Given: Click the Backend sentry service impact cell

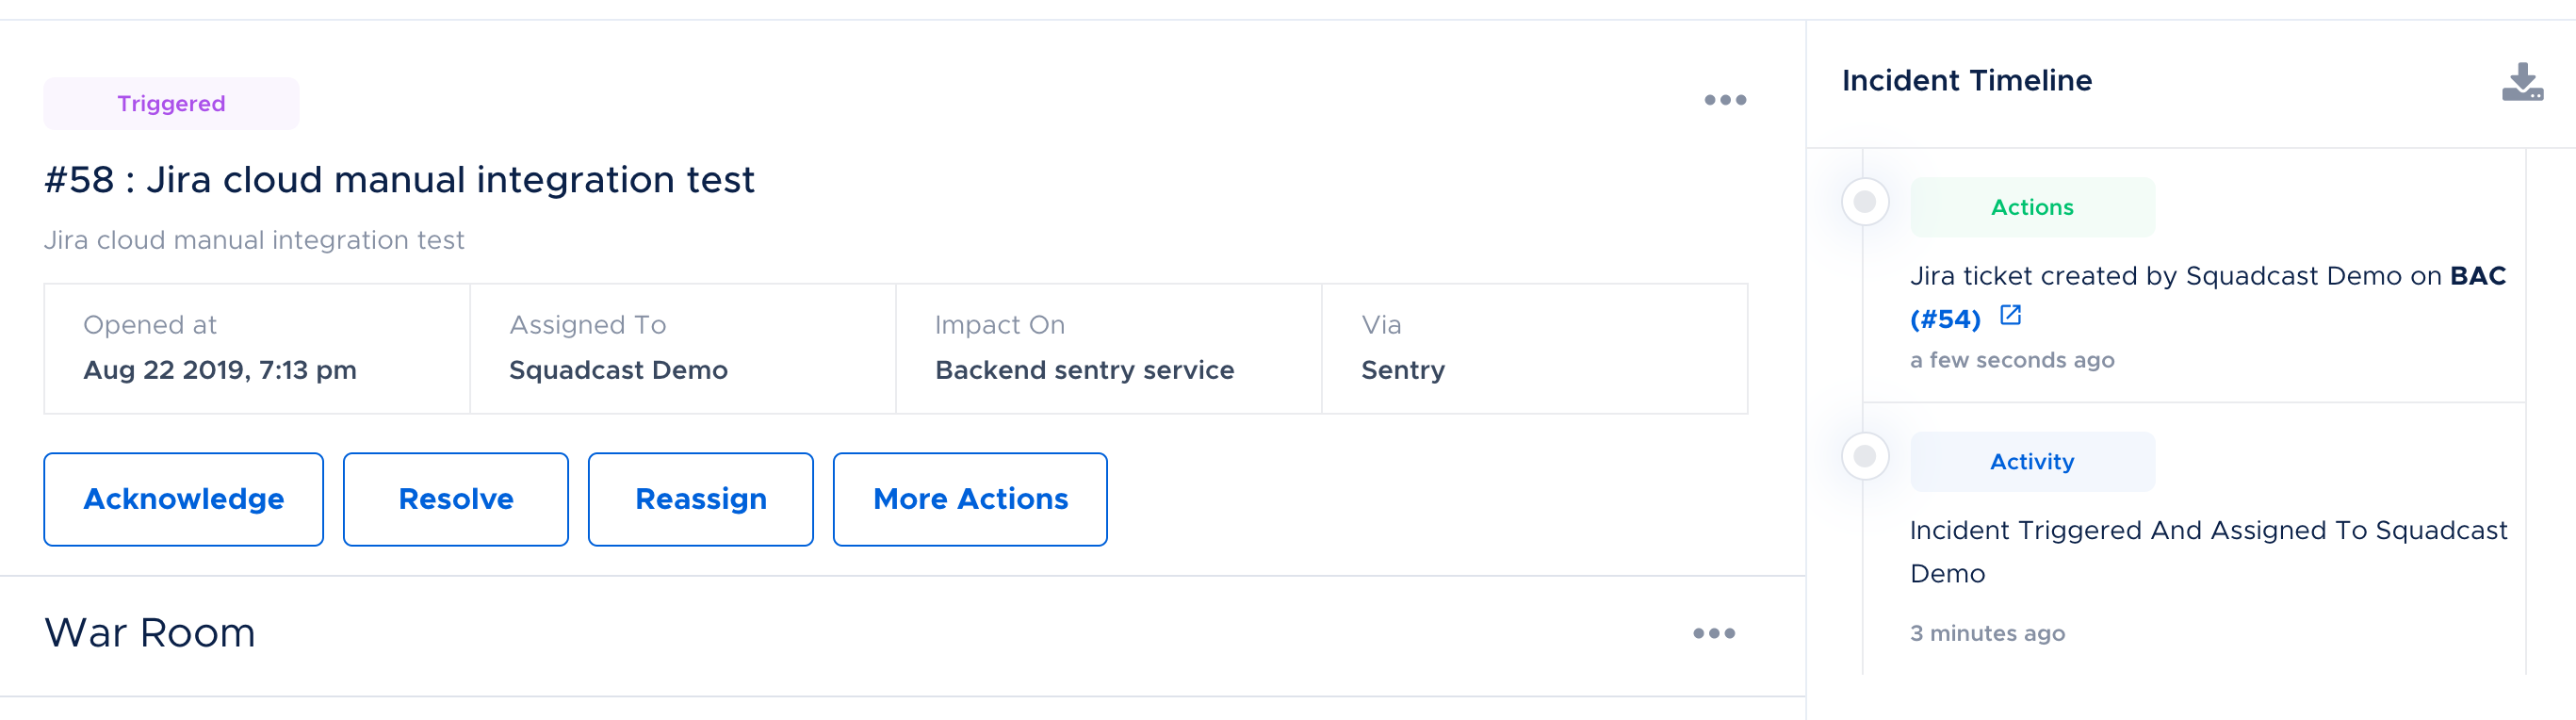Looking at the screenshot, I should (1108, 349).
